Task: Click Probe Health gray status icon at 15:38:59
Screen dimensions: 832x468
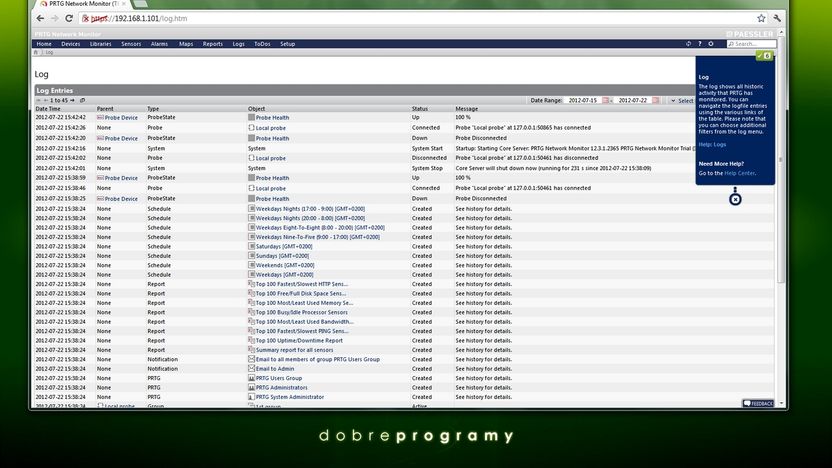Action: (252, 178)
